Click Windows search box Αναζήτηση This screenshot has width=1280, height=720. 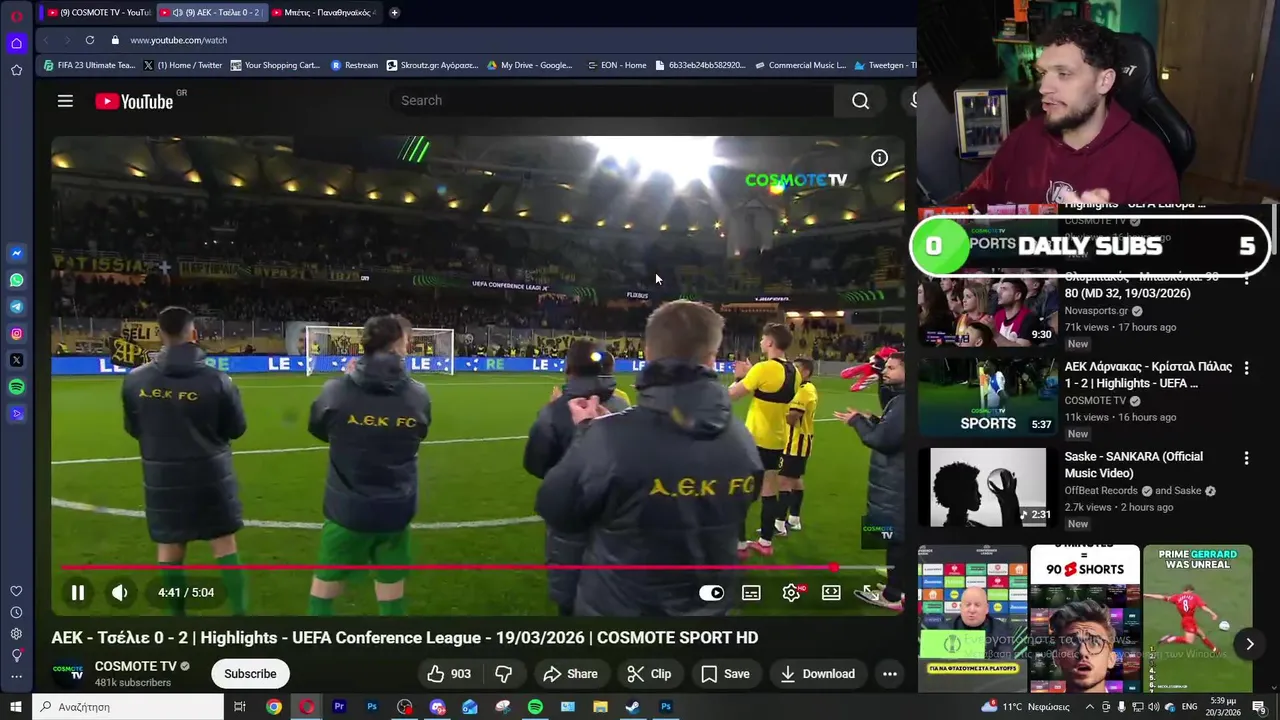[x=128, y=707]
